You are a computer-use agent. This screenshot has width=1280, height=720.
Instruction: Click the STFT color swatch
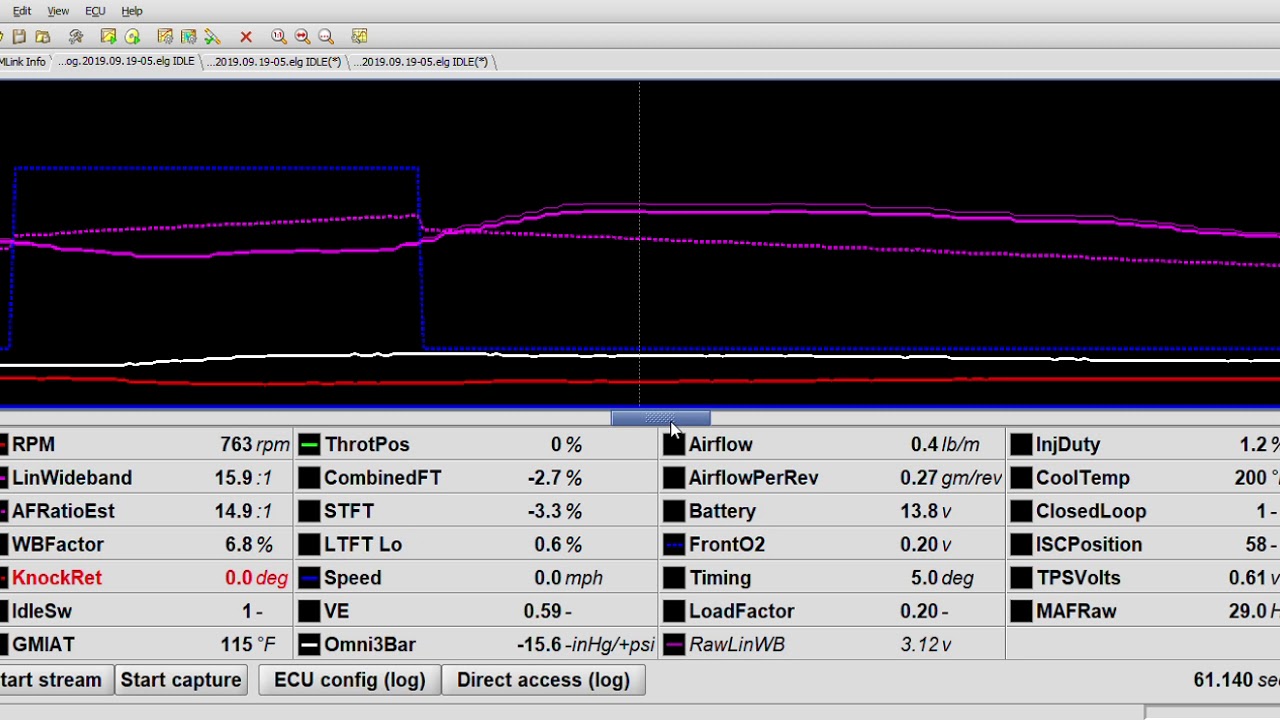tap(309, 511)
